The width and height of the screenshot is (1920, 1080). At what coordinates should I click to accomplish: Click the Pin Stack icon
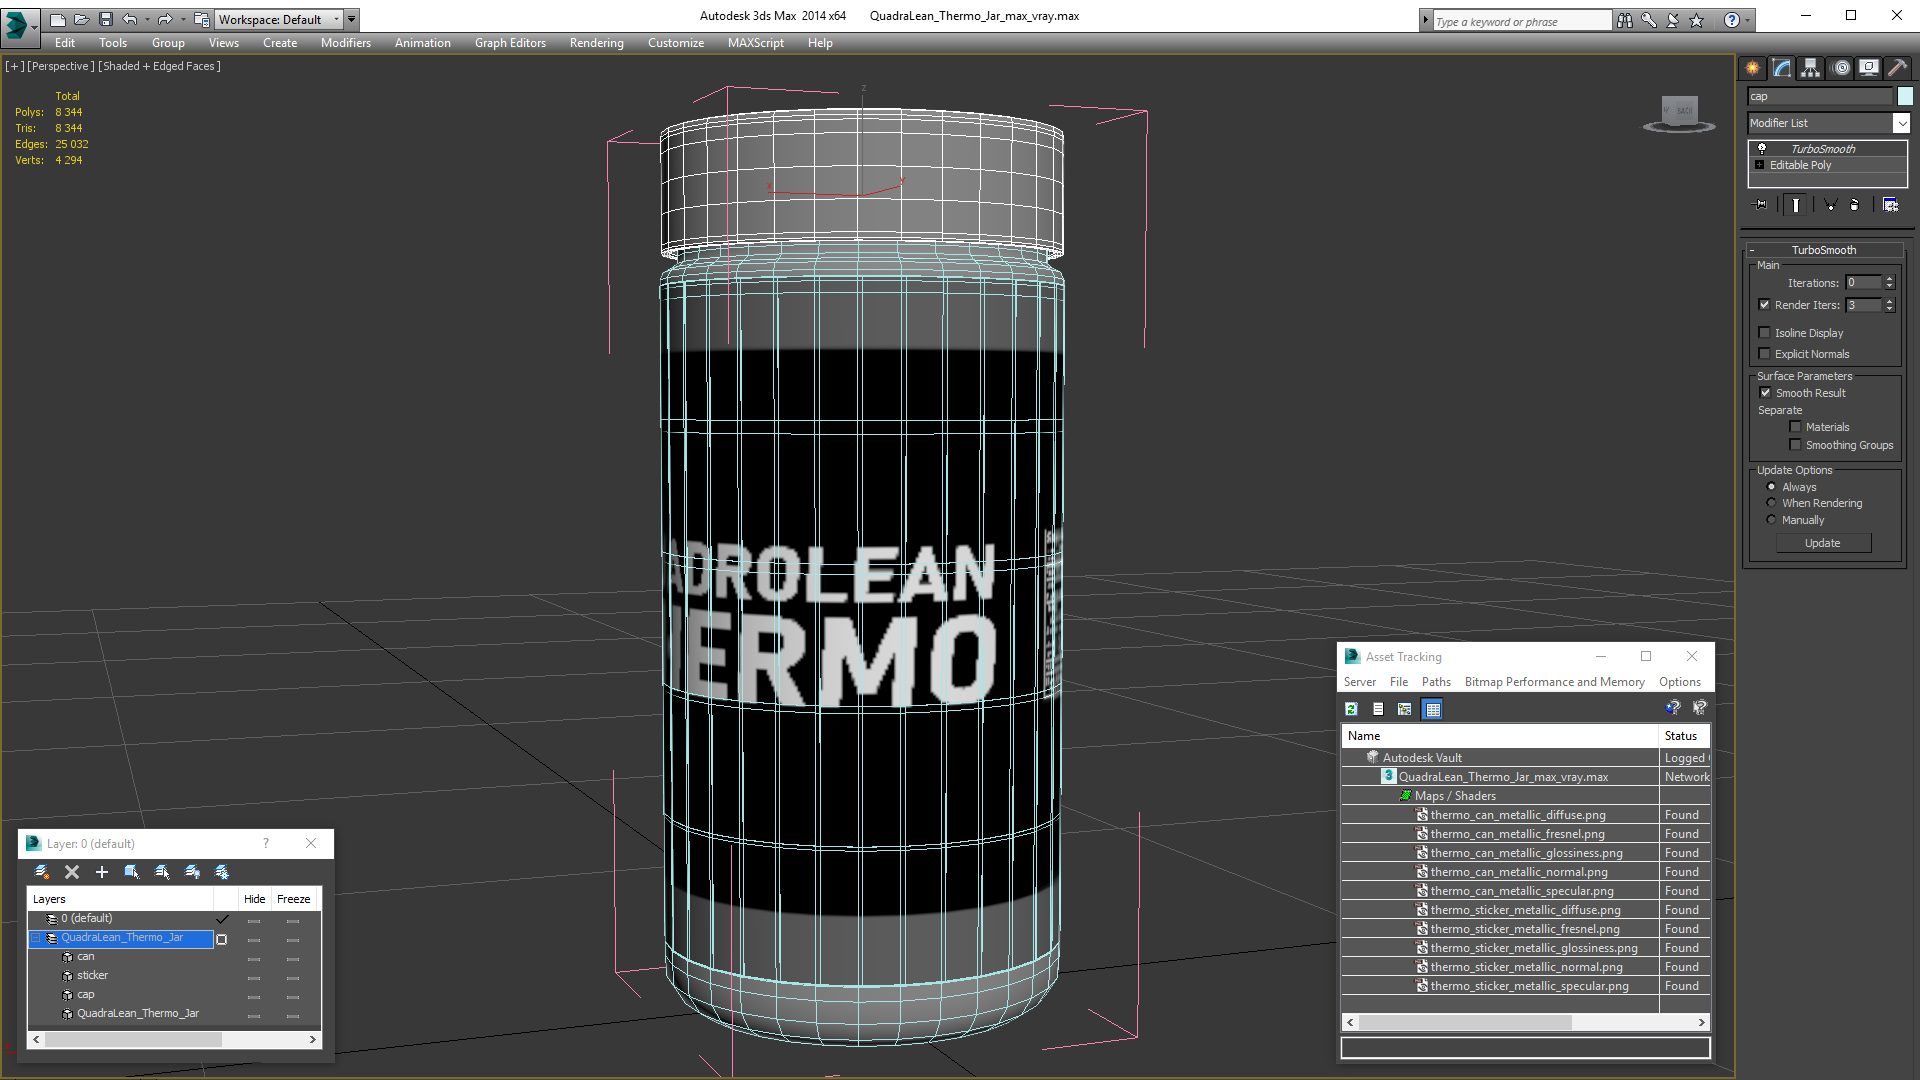click(x=1761, y=204)
